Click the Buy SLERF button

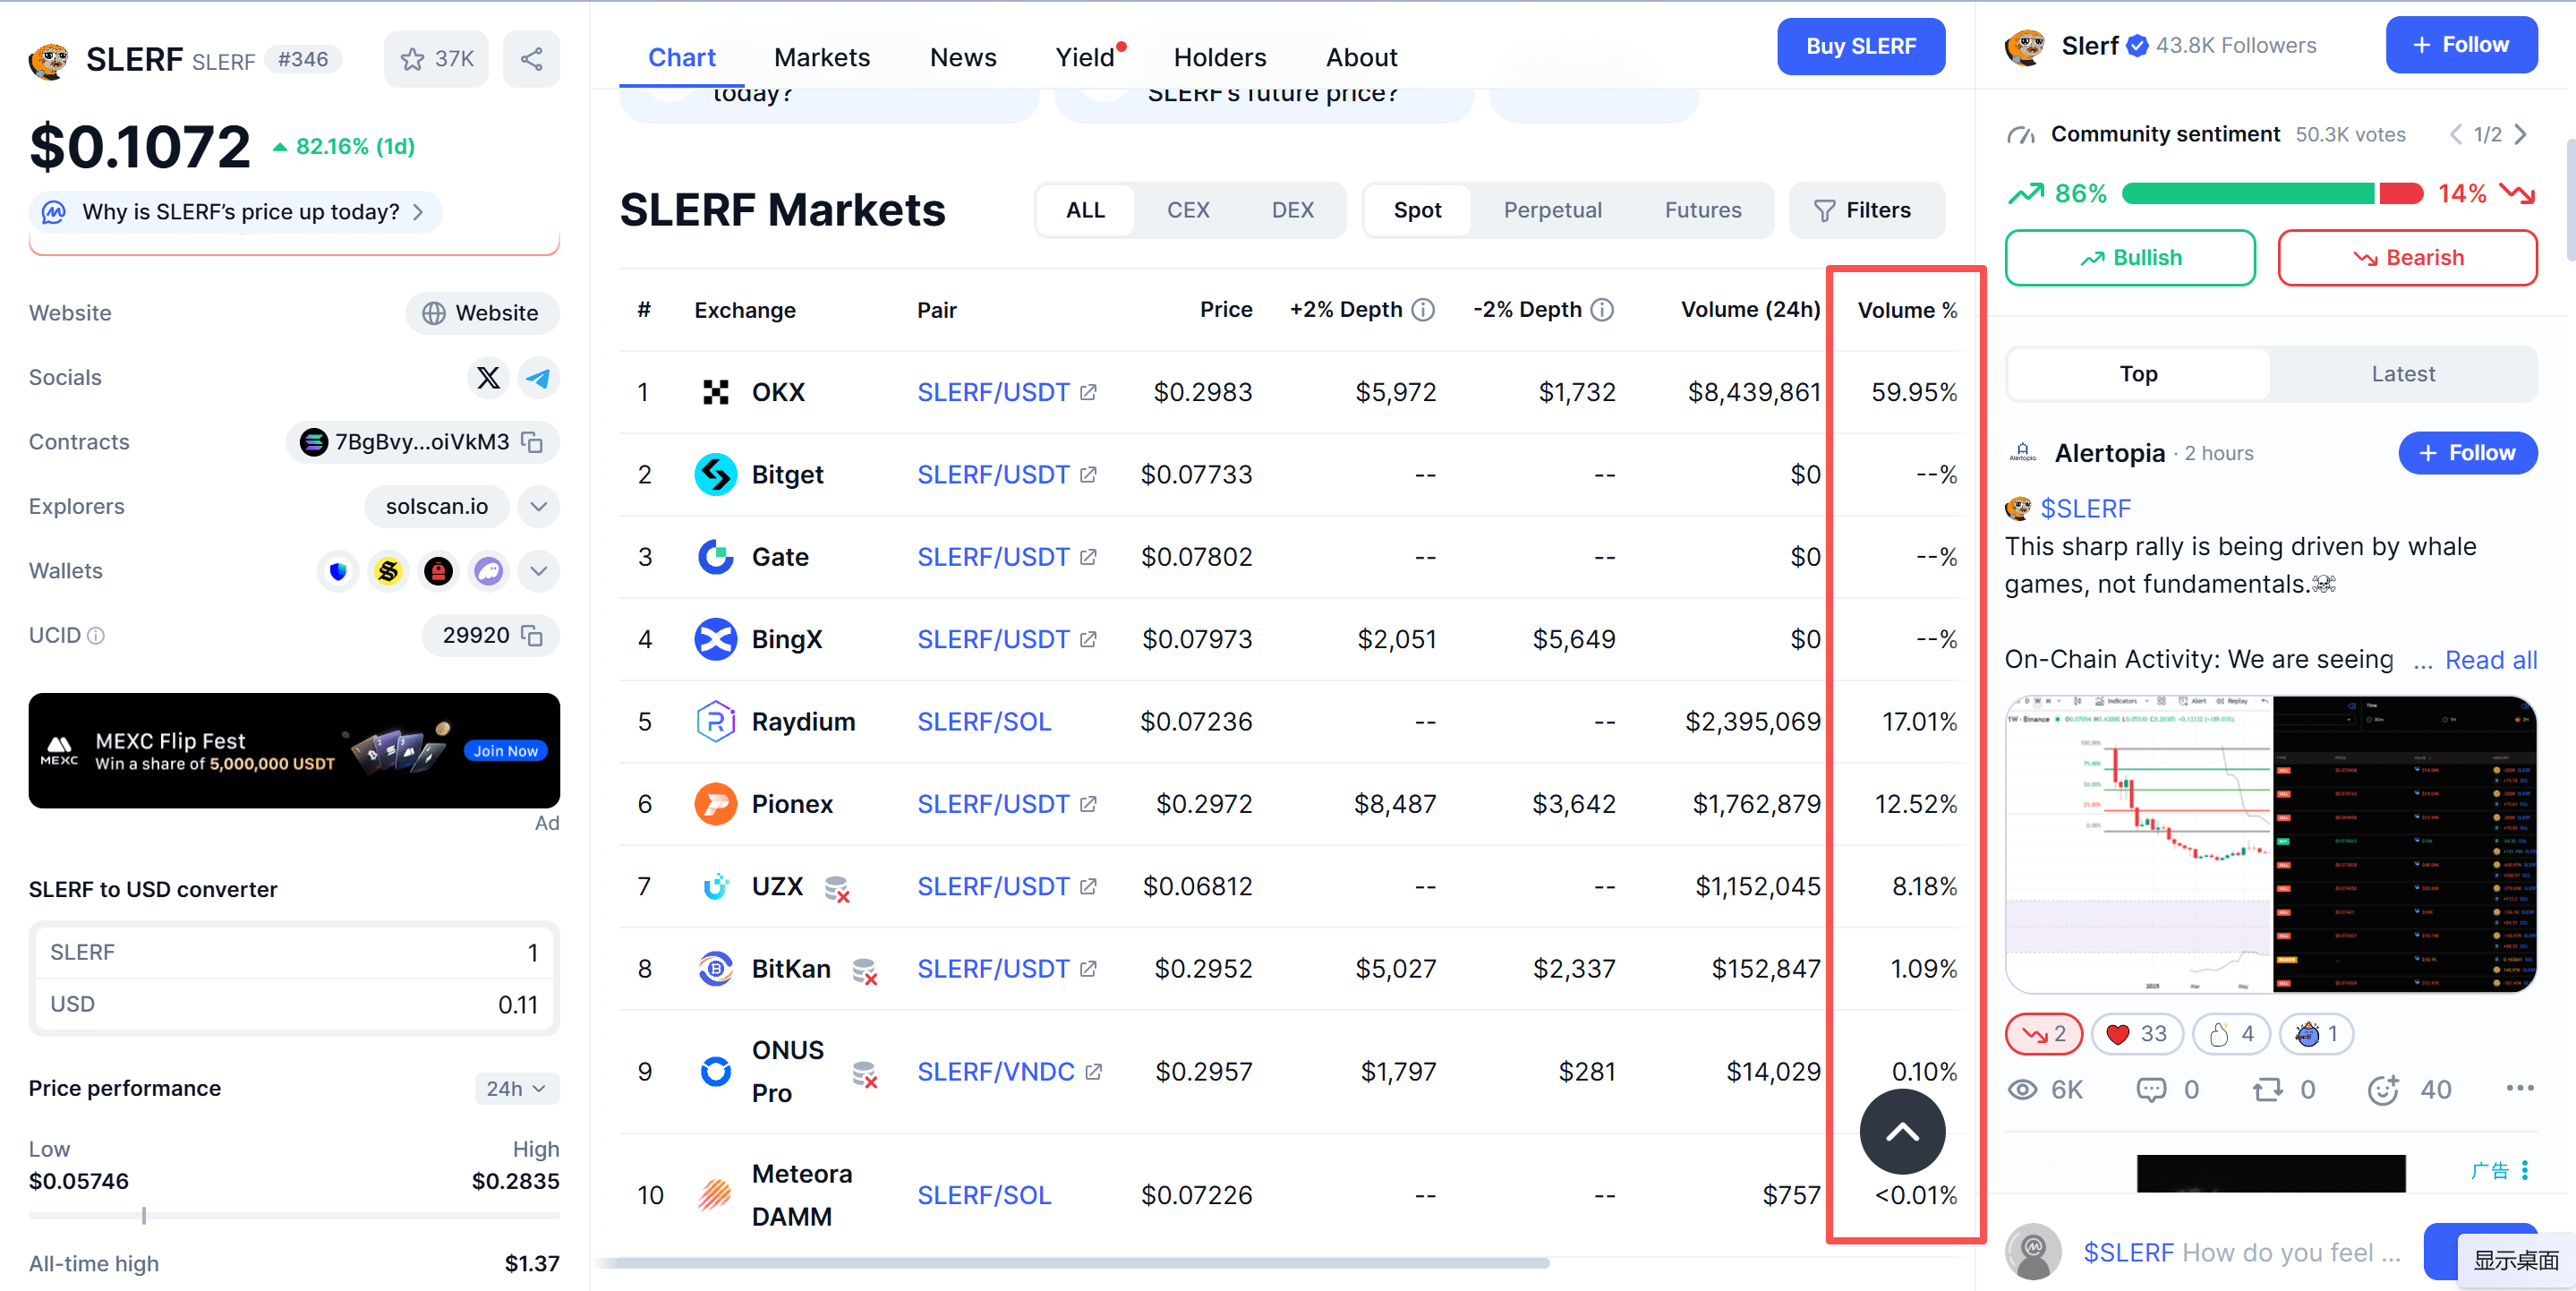1860,47
